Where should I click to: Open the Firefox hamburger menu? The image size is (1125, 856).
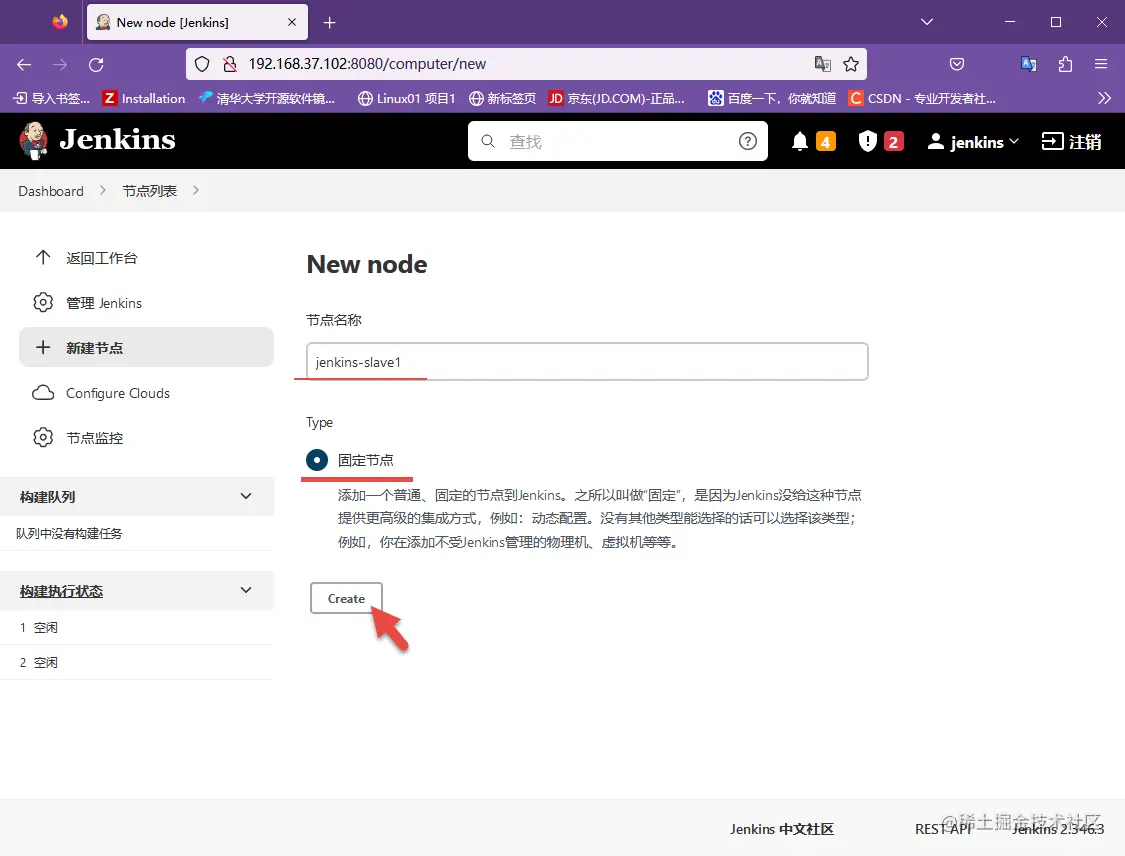[1101, 64]
